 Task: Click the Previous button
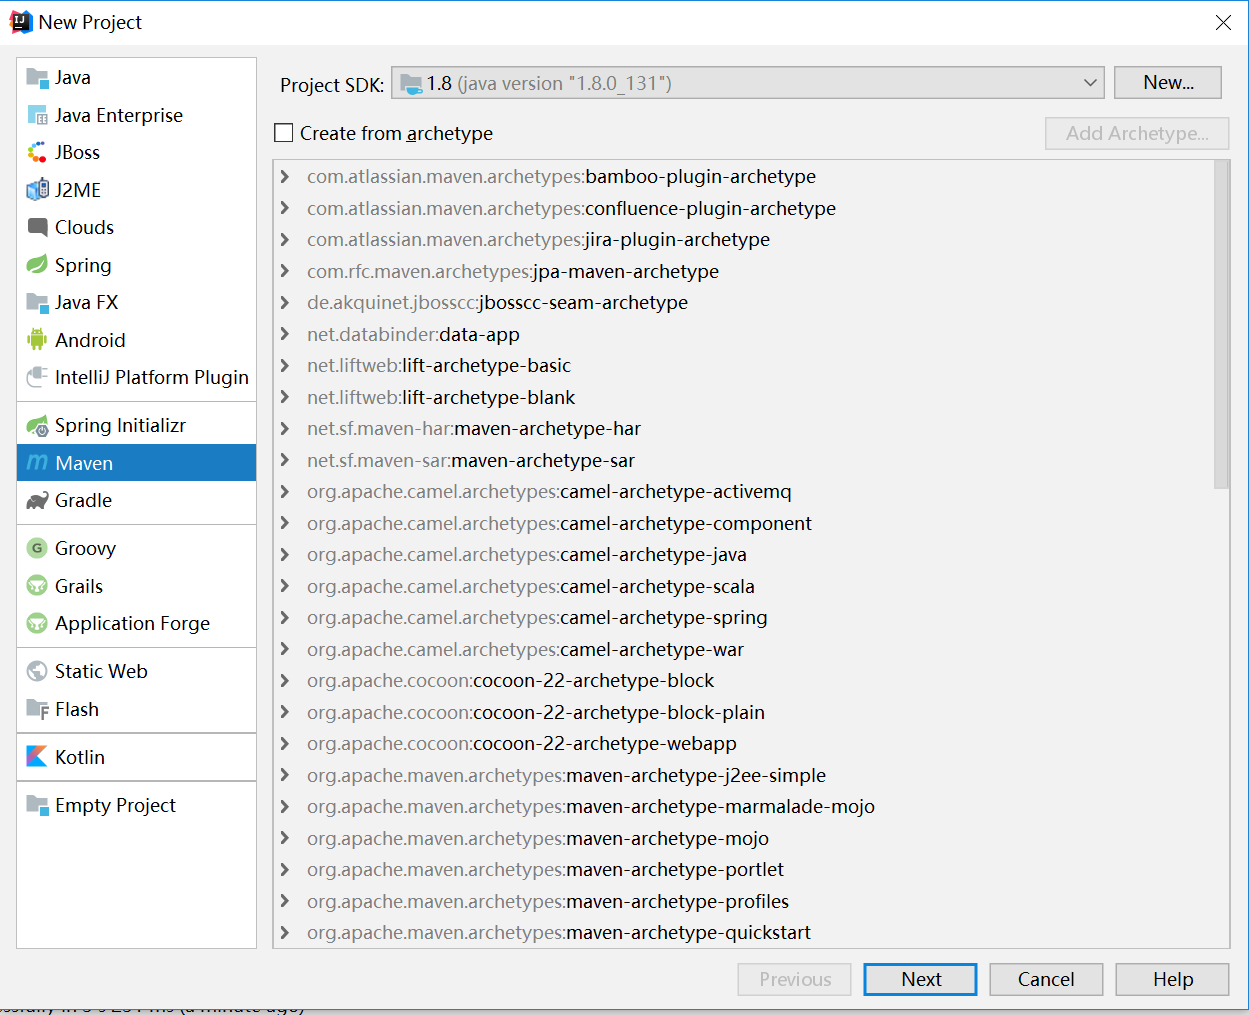point(794,979)
